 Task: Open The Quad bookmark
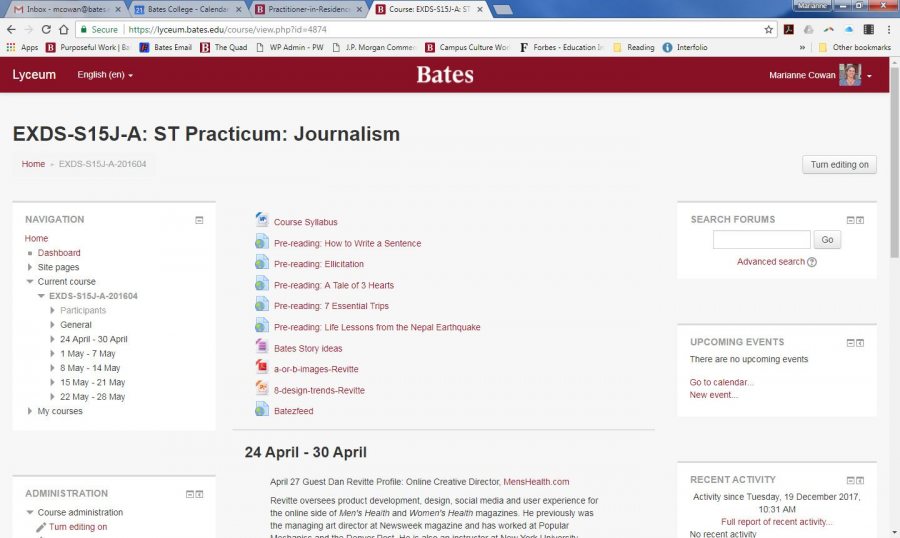point(224,47)
